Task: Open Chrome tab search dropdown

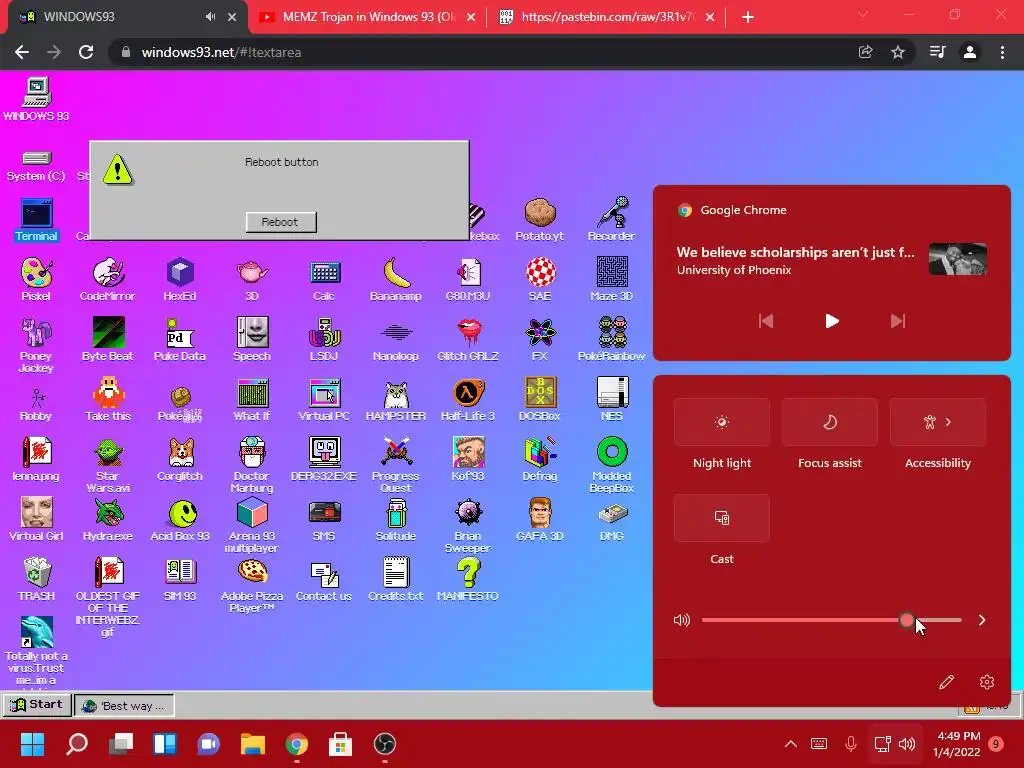Action: point(863,14)
